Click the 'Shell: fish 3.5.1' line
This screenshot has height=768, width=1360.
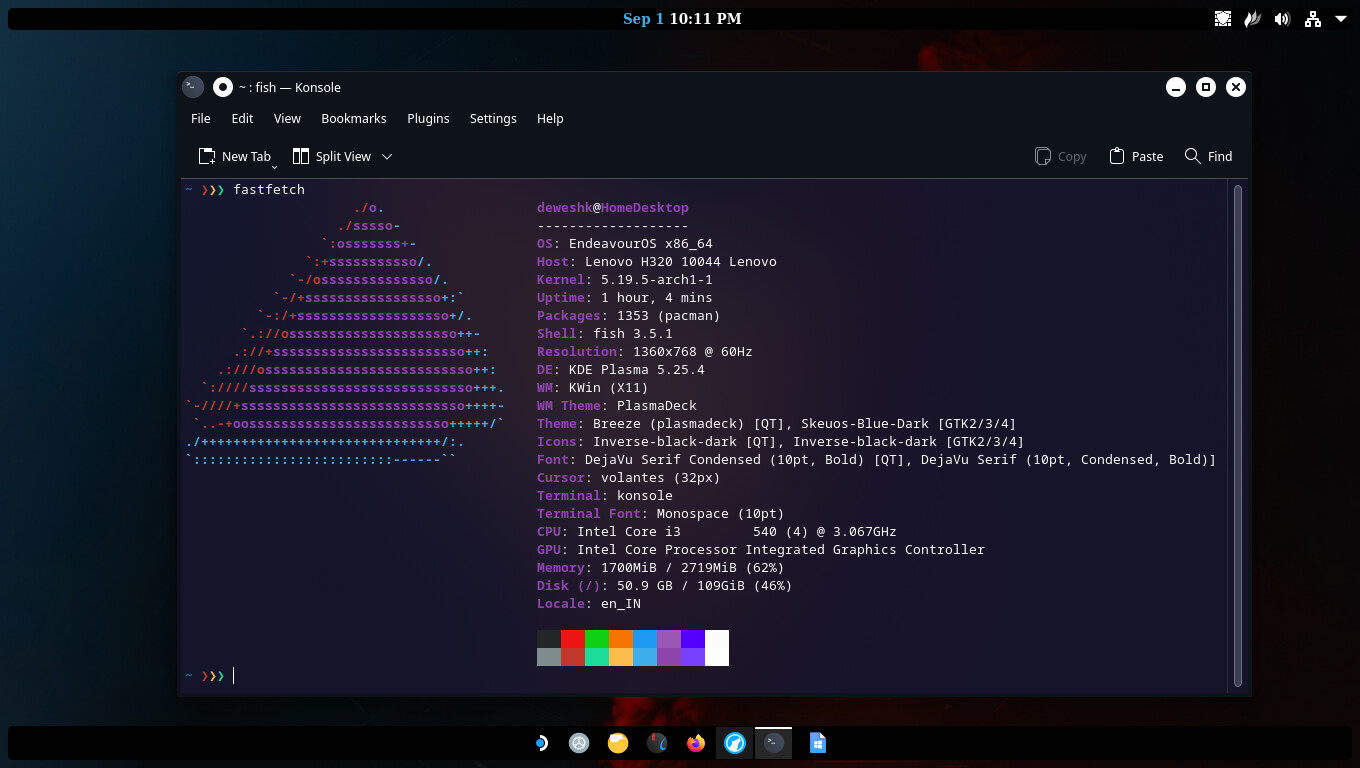point(605,333)
